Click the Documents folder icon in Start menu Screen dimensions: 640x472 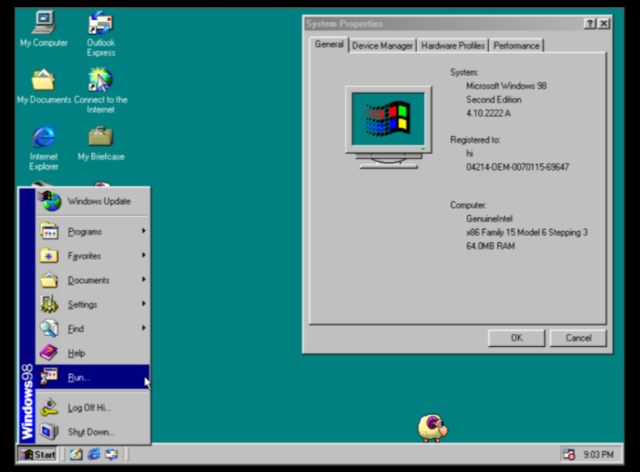49,280
